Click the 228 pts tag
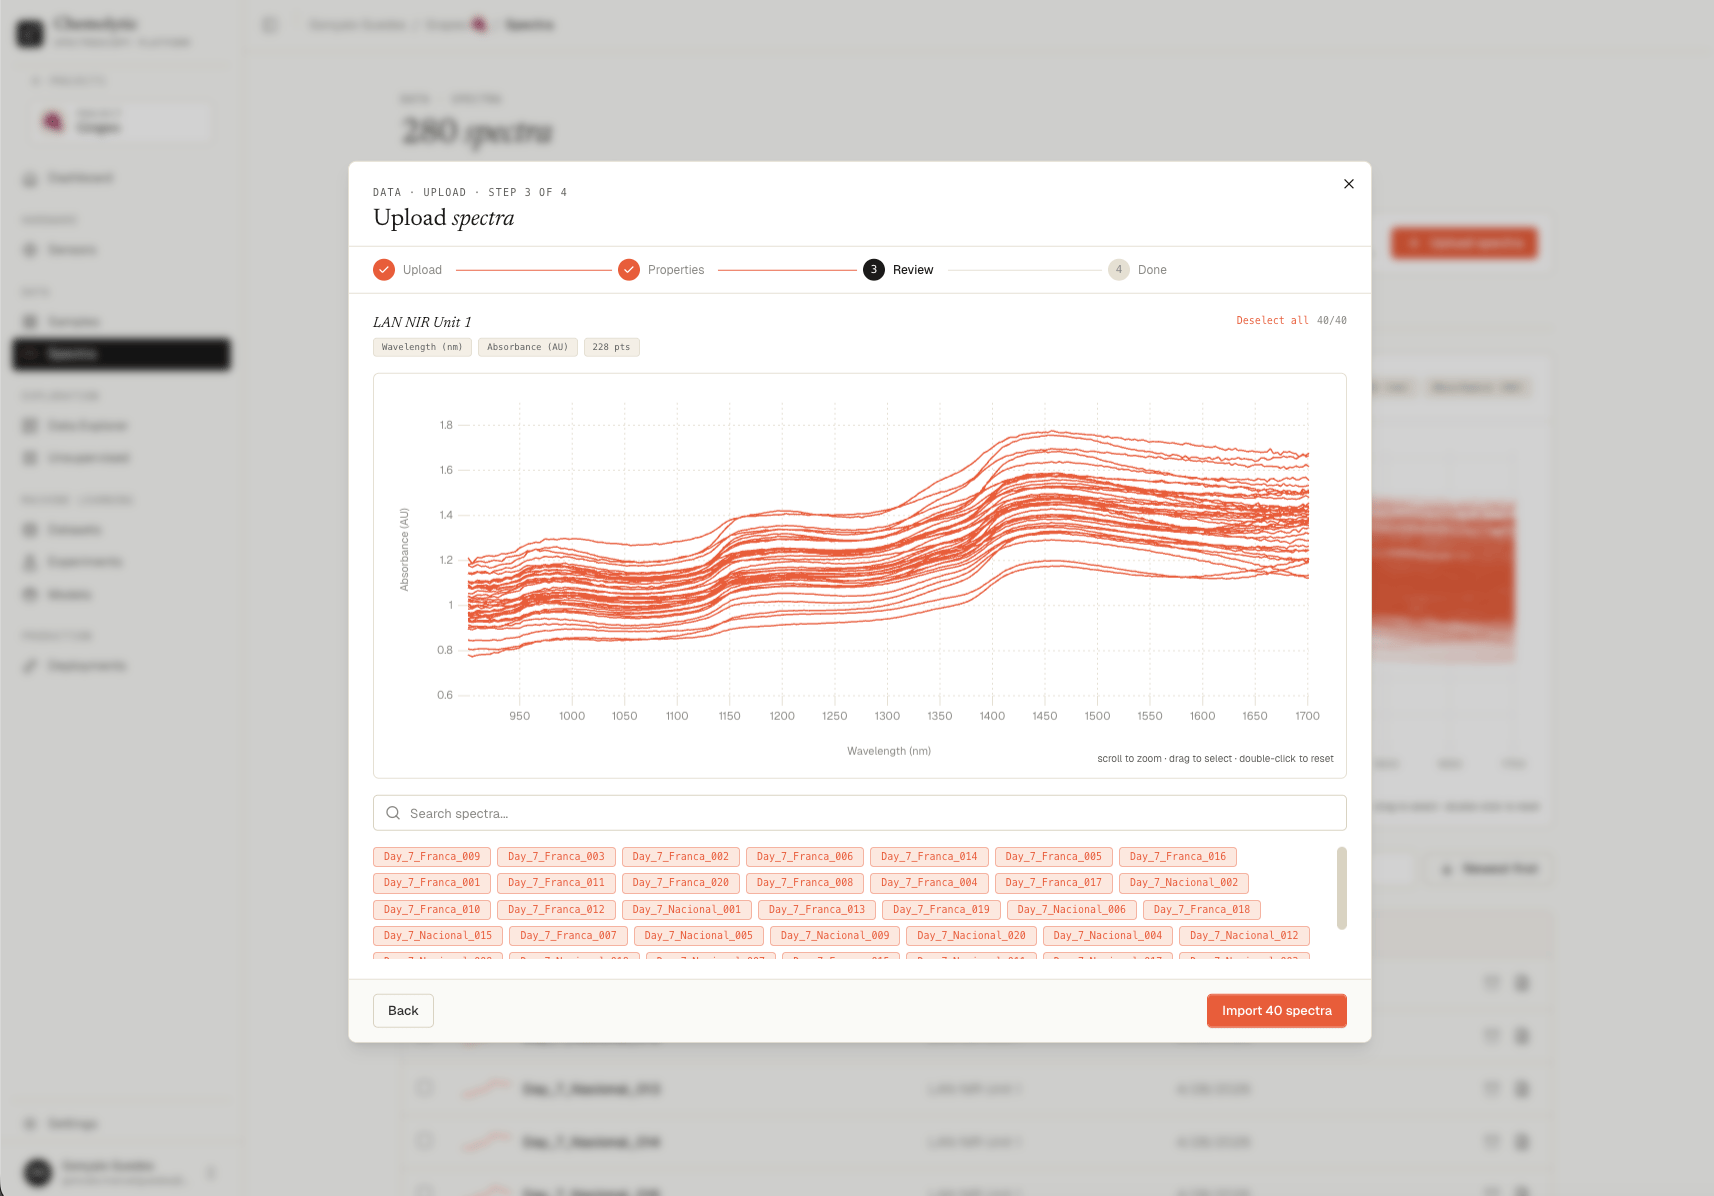 coord(611,347)
